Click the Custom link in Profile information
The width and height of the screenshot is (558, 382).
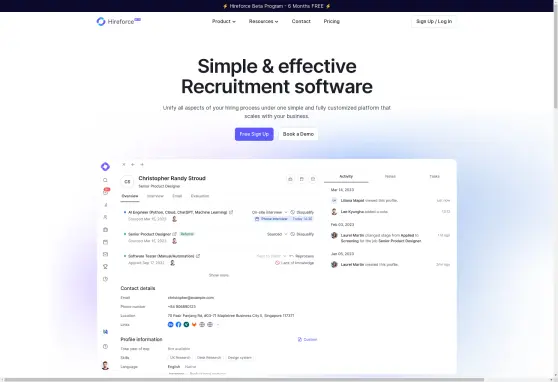tap(307, 340)
